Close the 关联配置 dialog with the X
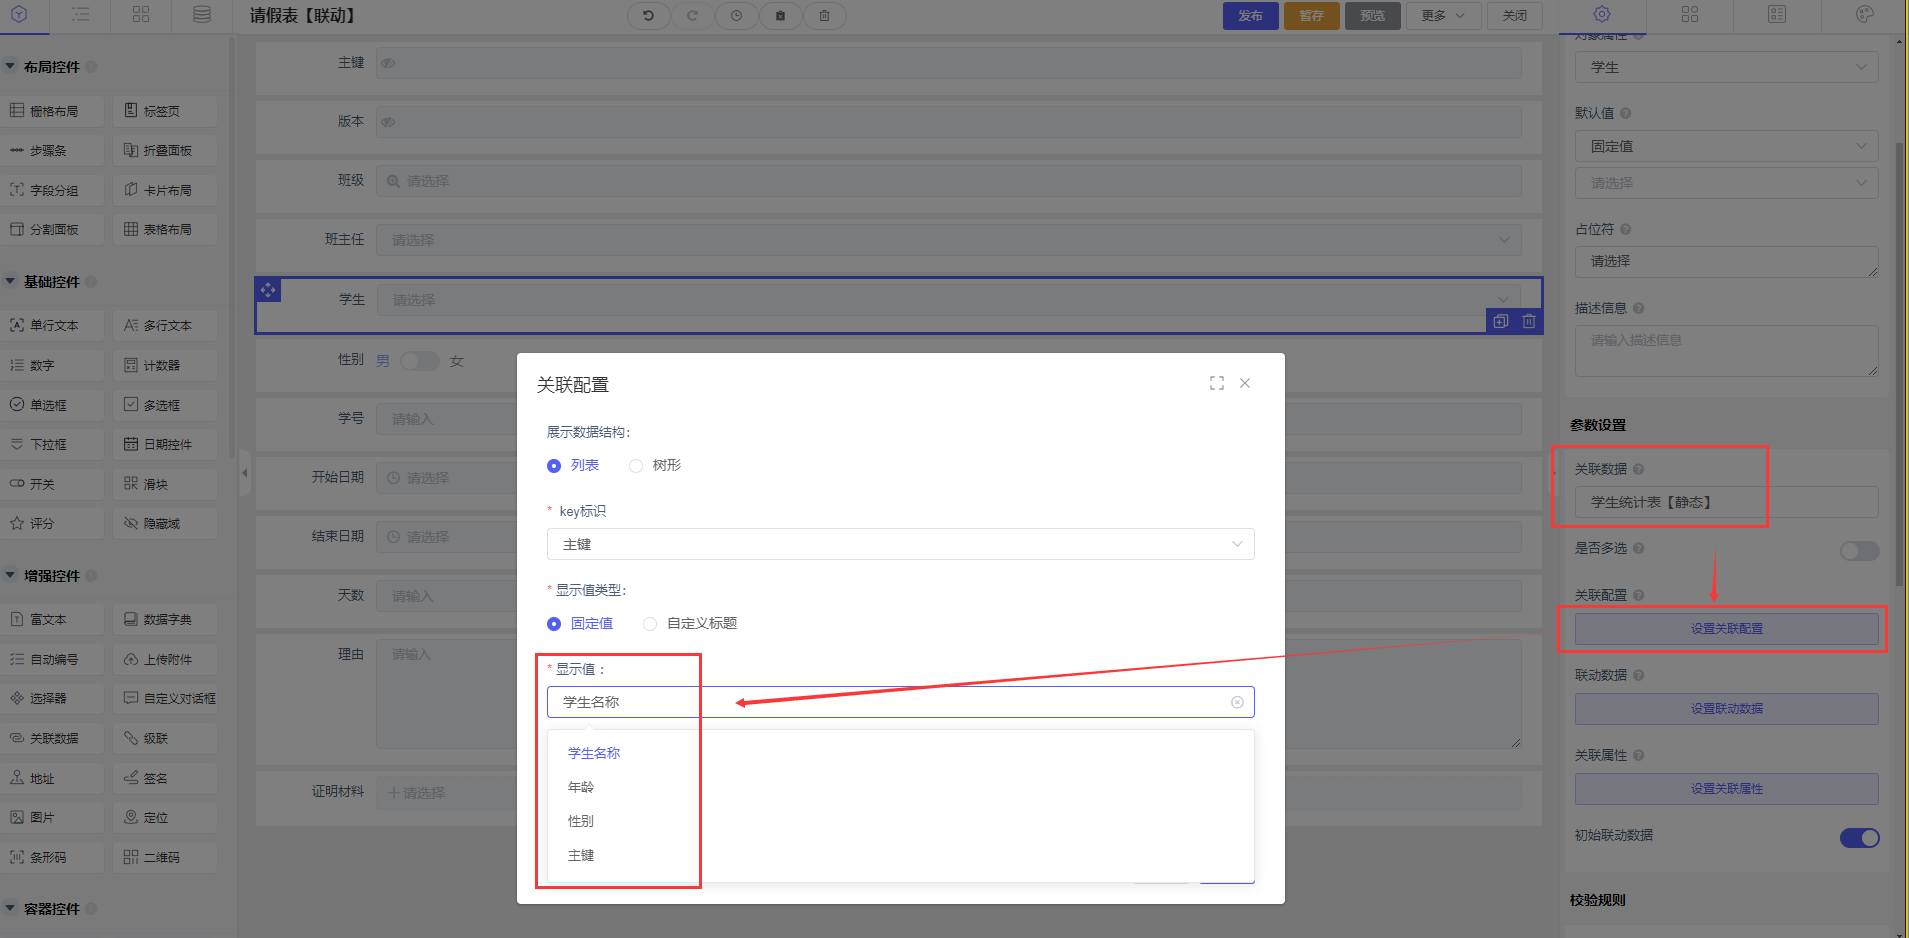This screenshot has height=938, width=1909. pos(1245,383)
